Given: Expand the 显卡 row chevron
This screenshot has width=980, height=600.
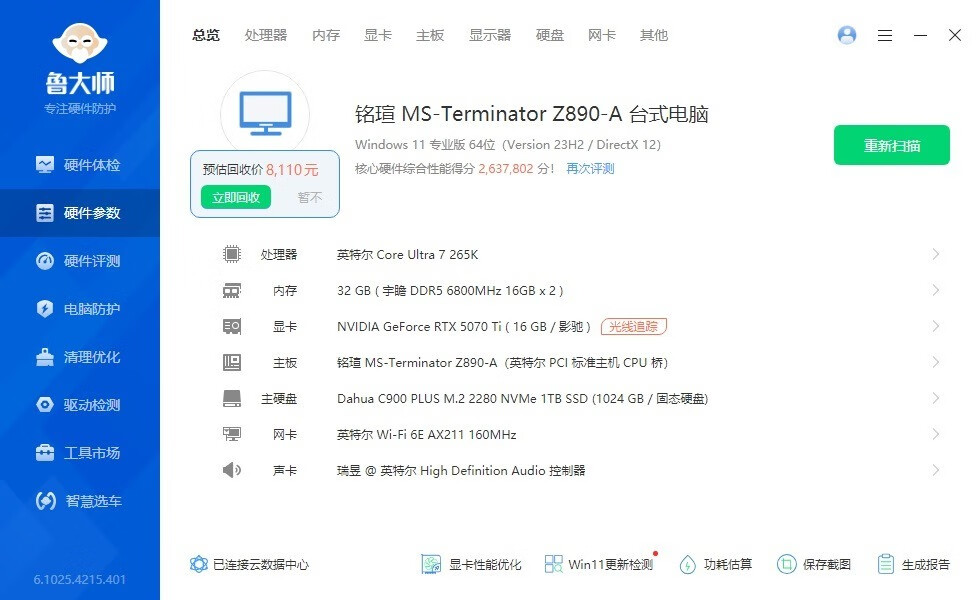Looking at the screenshot, I should tap(936, 326).
